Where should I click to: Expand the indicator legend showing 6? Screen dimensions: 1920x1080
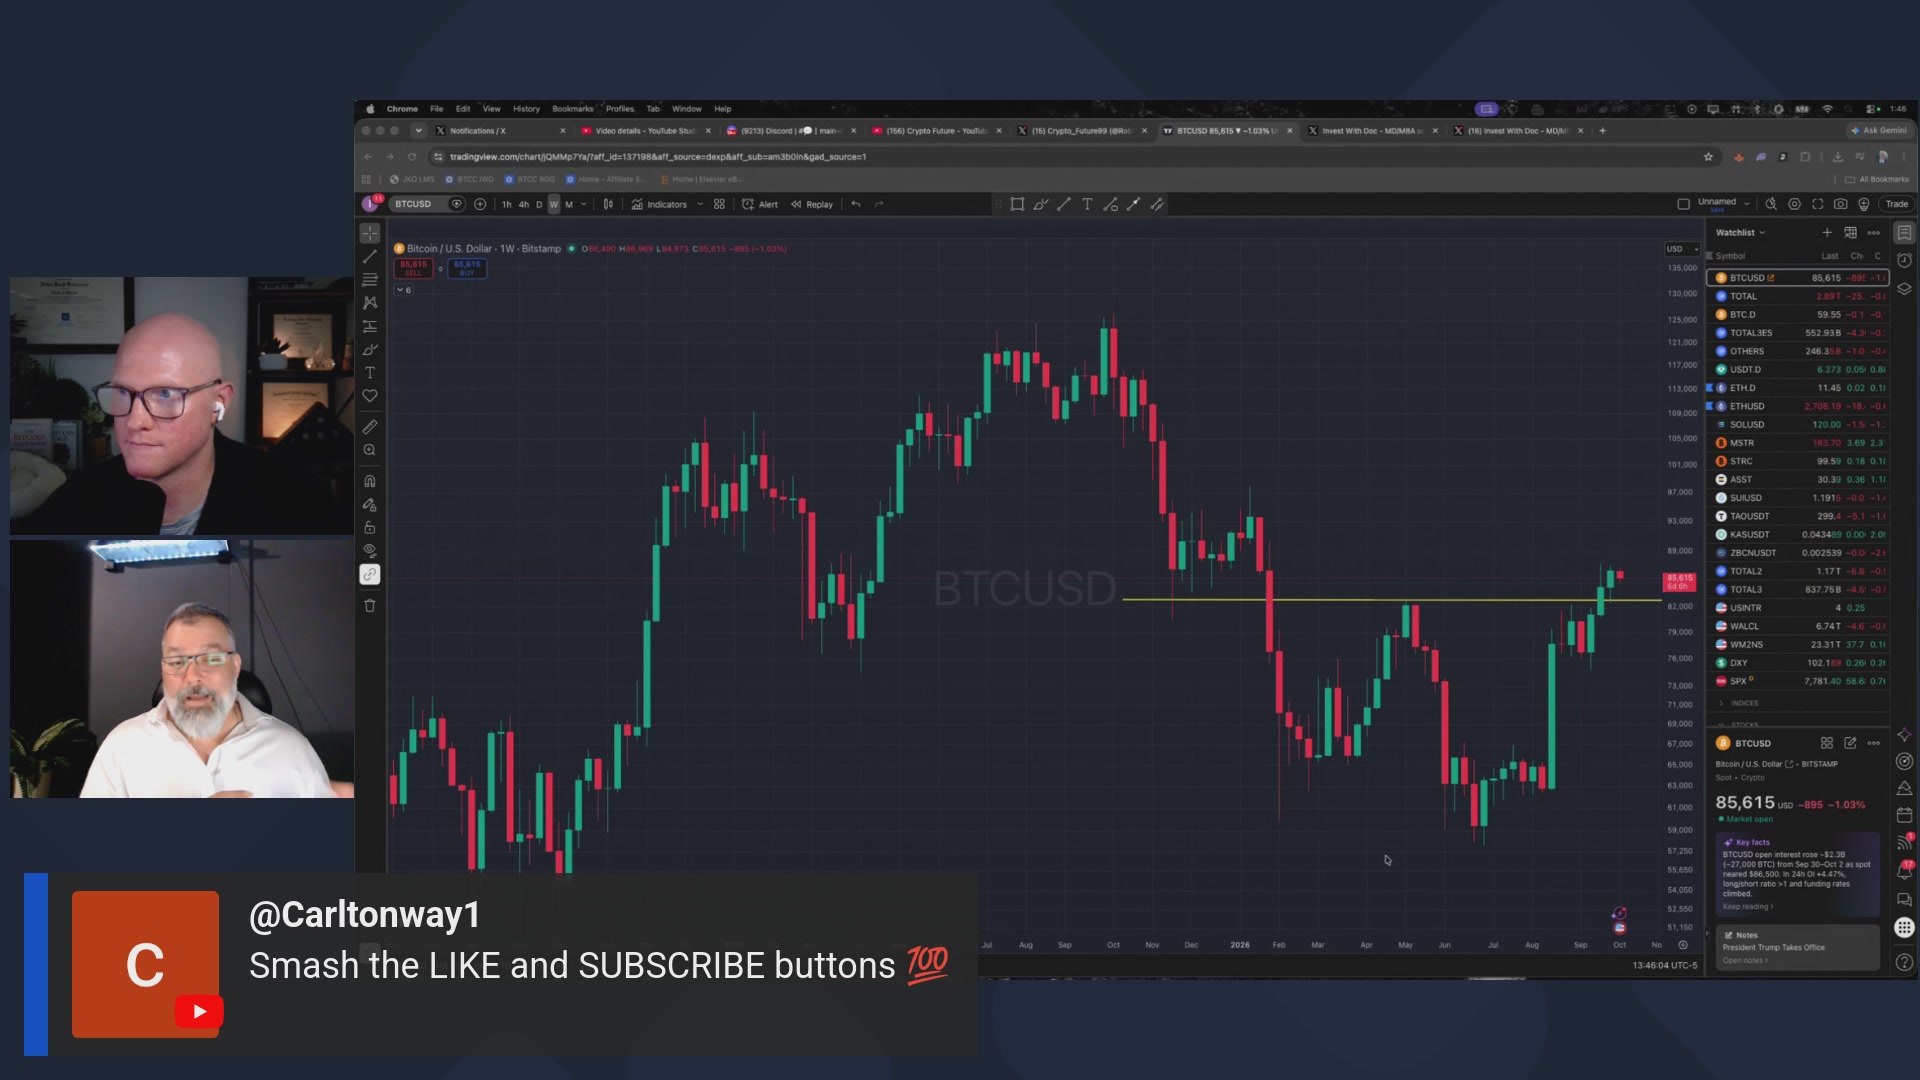tap(404, 290)
